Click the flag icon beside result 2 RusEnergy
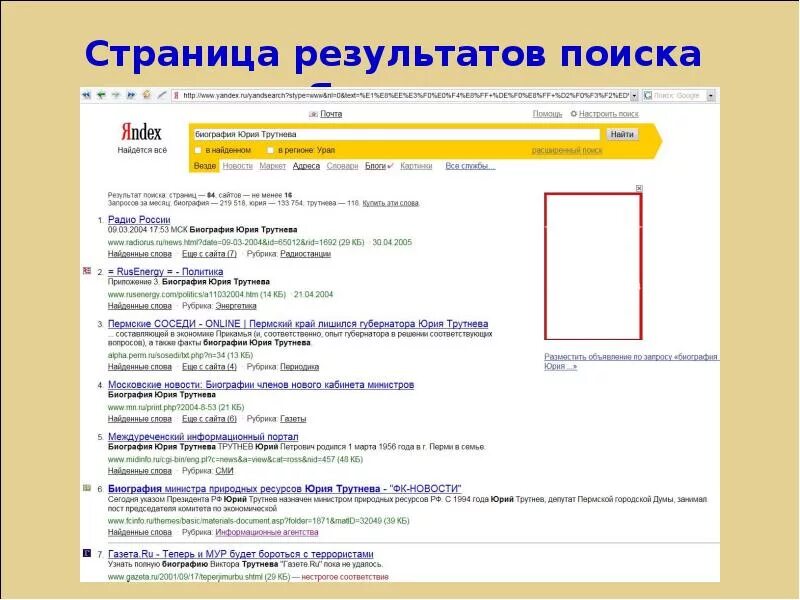This screenshot has width=800, height=600. (87, 271)
